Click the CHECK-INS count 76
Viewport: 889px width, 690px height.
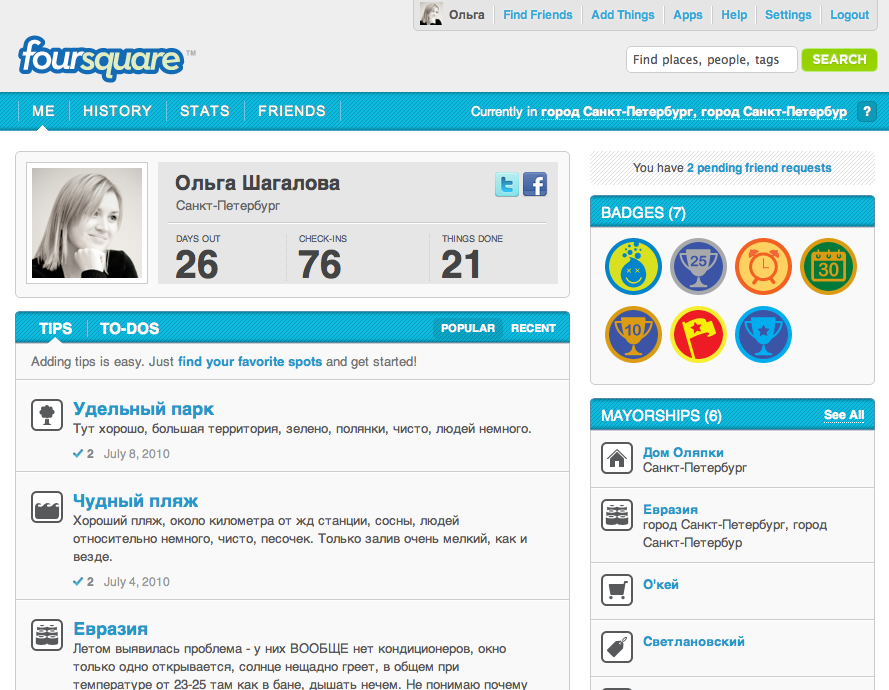tap(320, 265)
